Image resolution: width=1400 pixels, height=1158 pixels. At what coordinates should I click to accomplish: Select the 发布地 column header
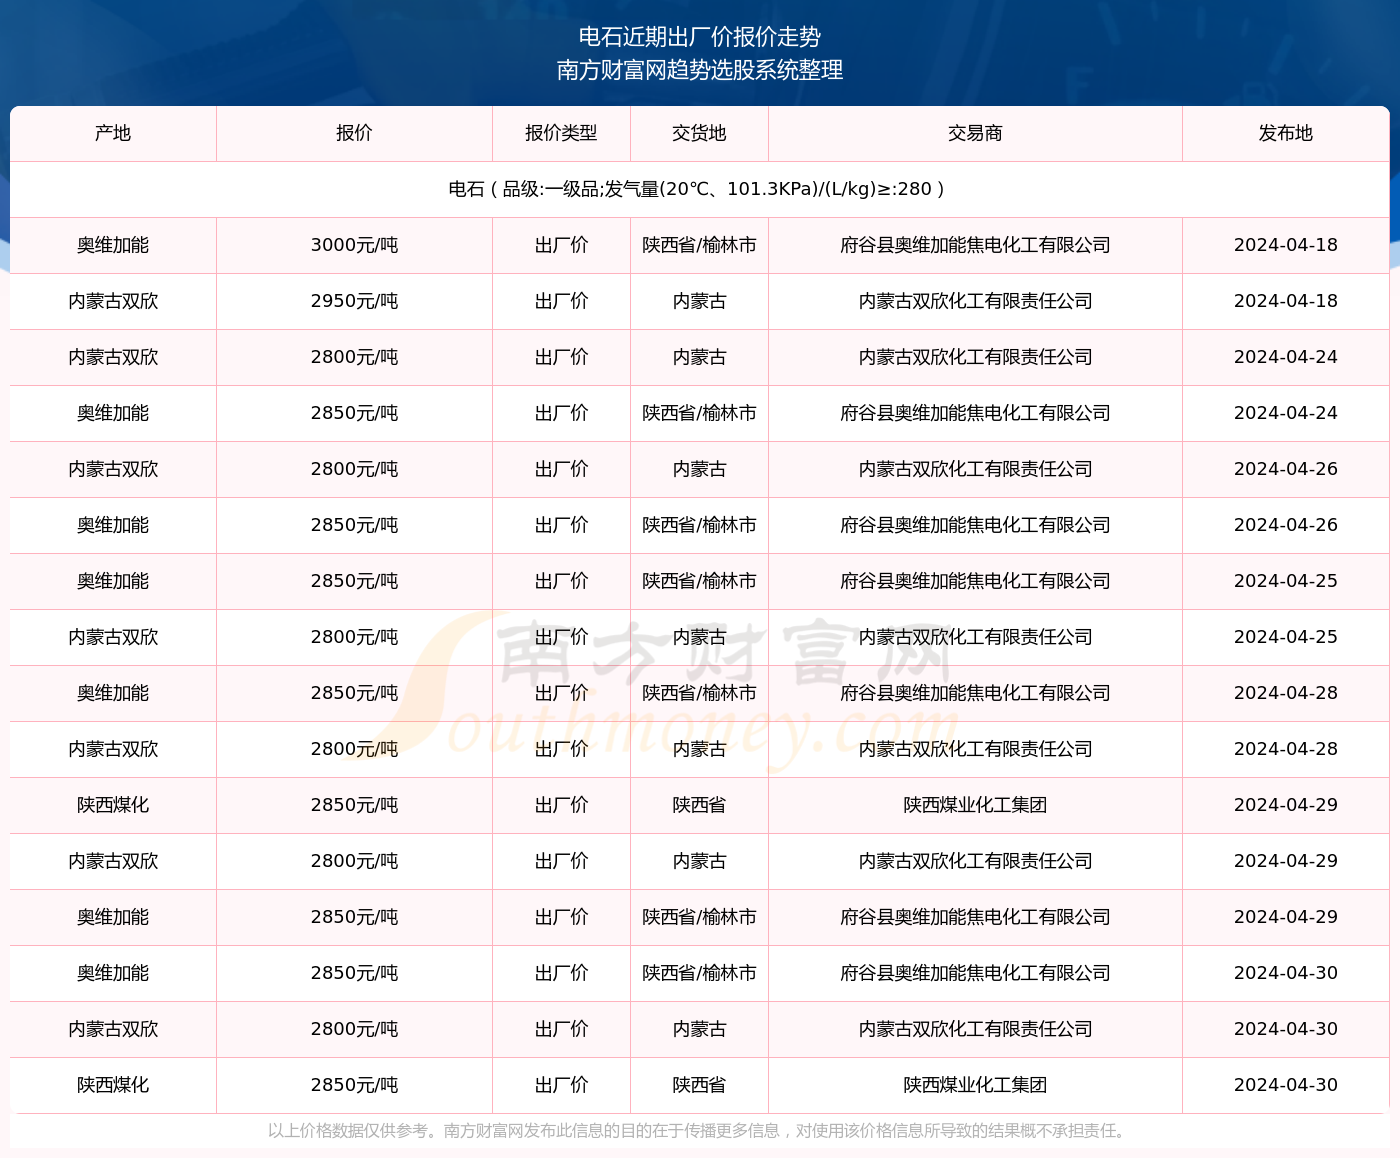[x=1286, y=133]
